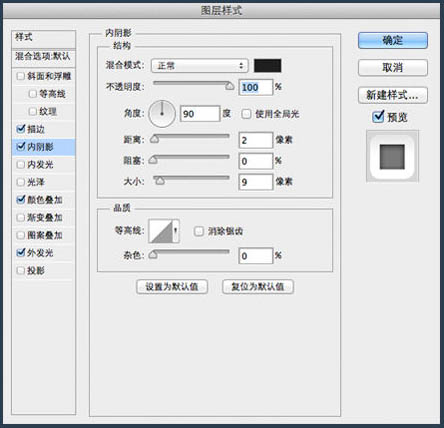Enable the 斜面和浮雕 checkbox
Viewport: 444px width, 428px height.
[20, 76]
